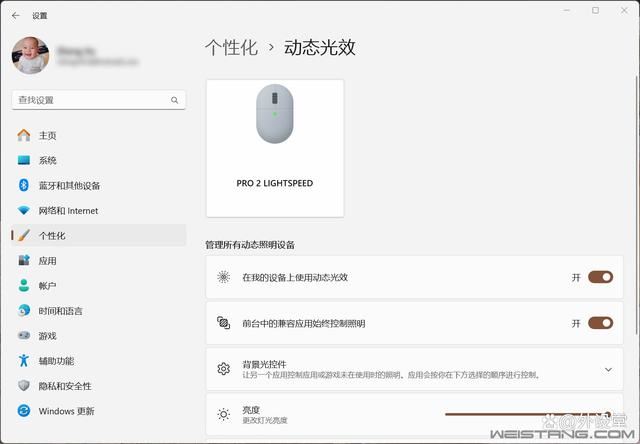Screen dimensions: 640x444
Task: Open the user profile avatar
Action: [31, 55]
